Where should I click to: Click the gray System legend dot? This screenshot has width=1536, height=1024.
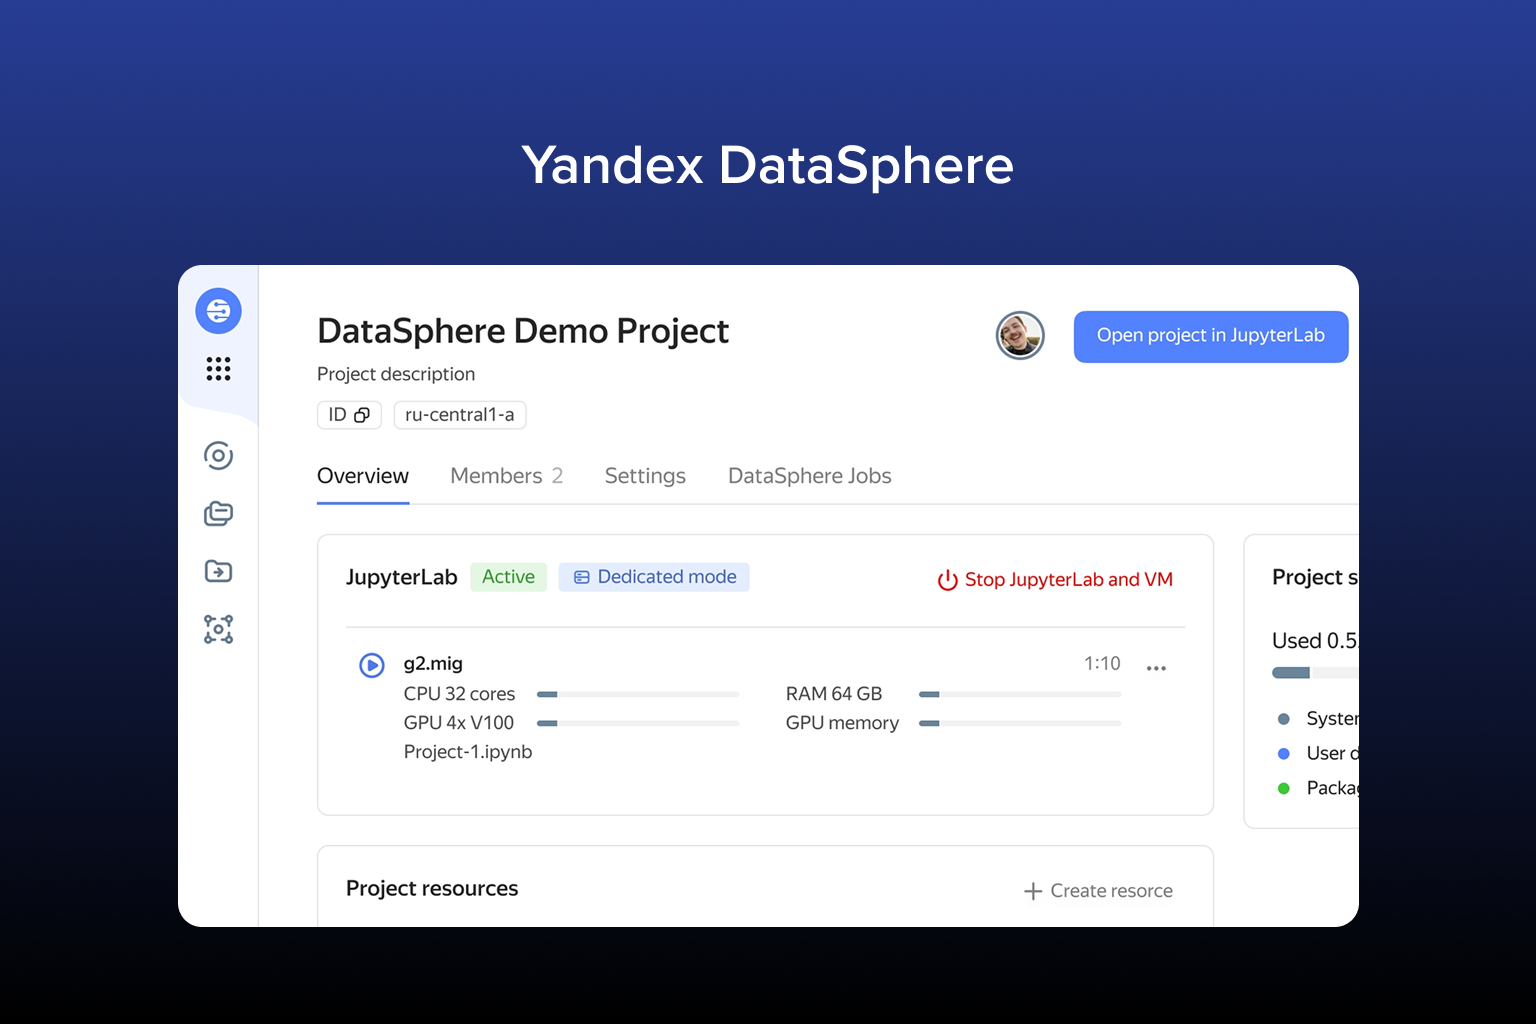(x=1284, y=719)
